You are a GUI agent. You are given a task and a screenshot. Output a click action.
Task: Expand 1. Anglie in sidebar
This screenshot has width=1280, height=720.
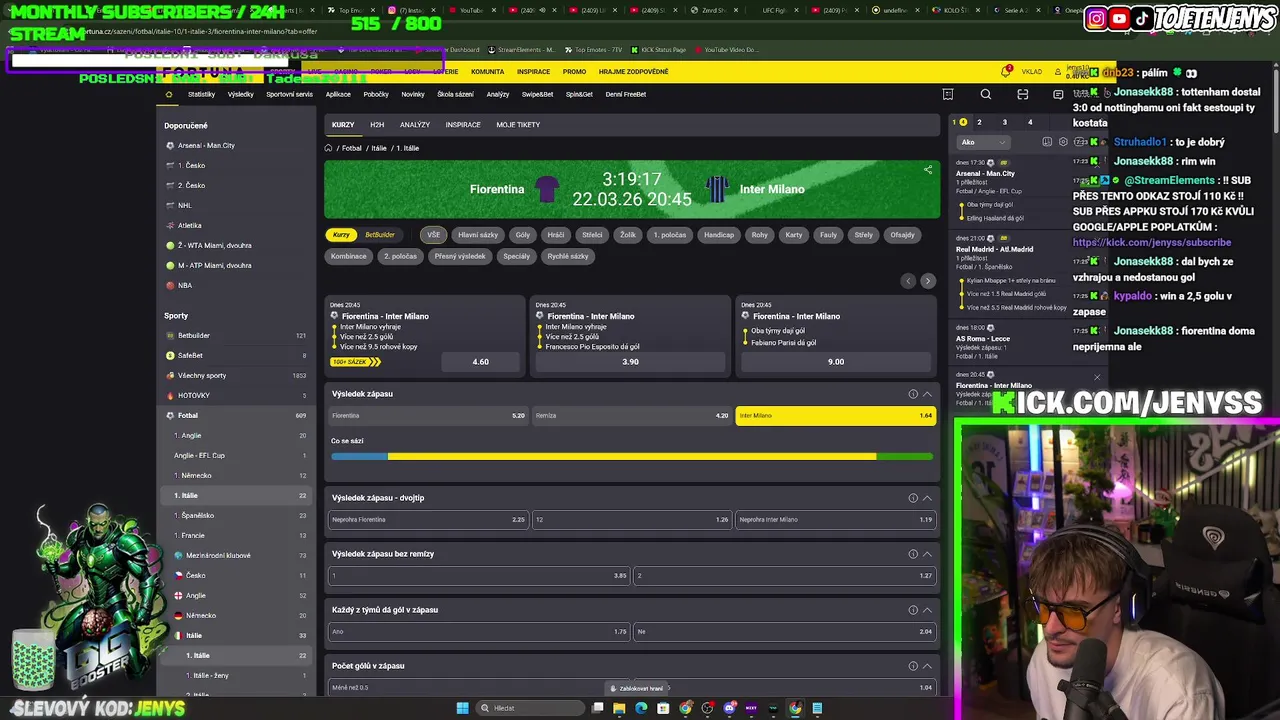(x=238, y=435)
